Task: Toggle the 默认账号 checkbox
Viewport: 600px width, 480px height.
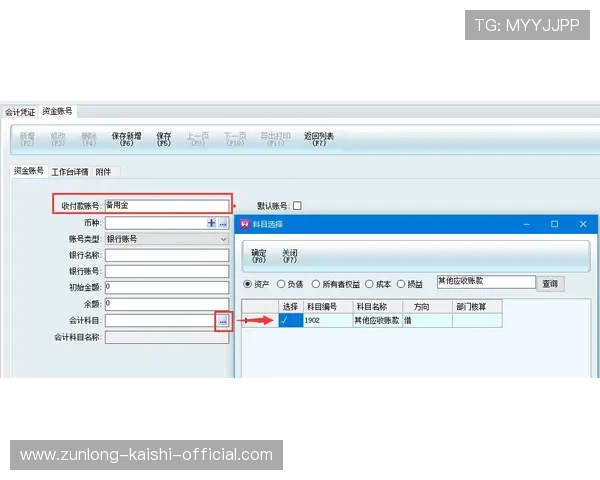Action: point(297,206)
